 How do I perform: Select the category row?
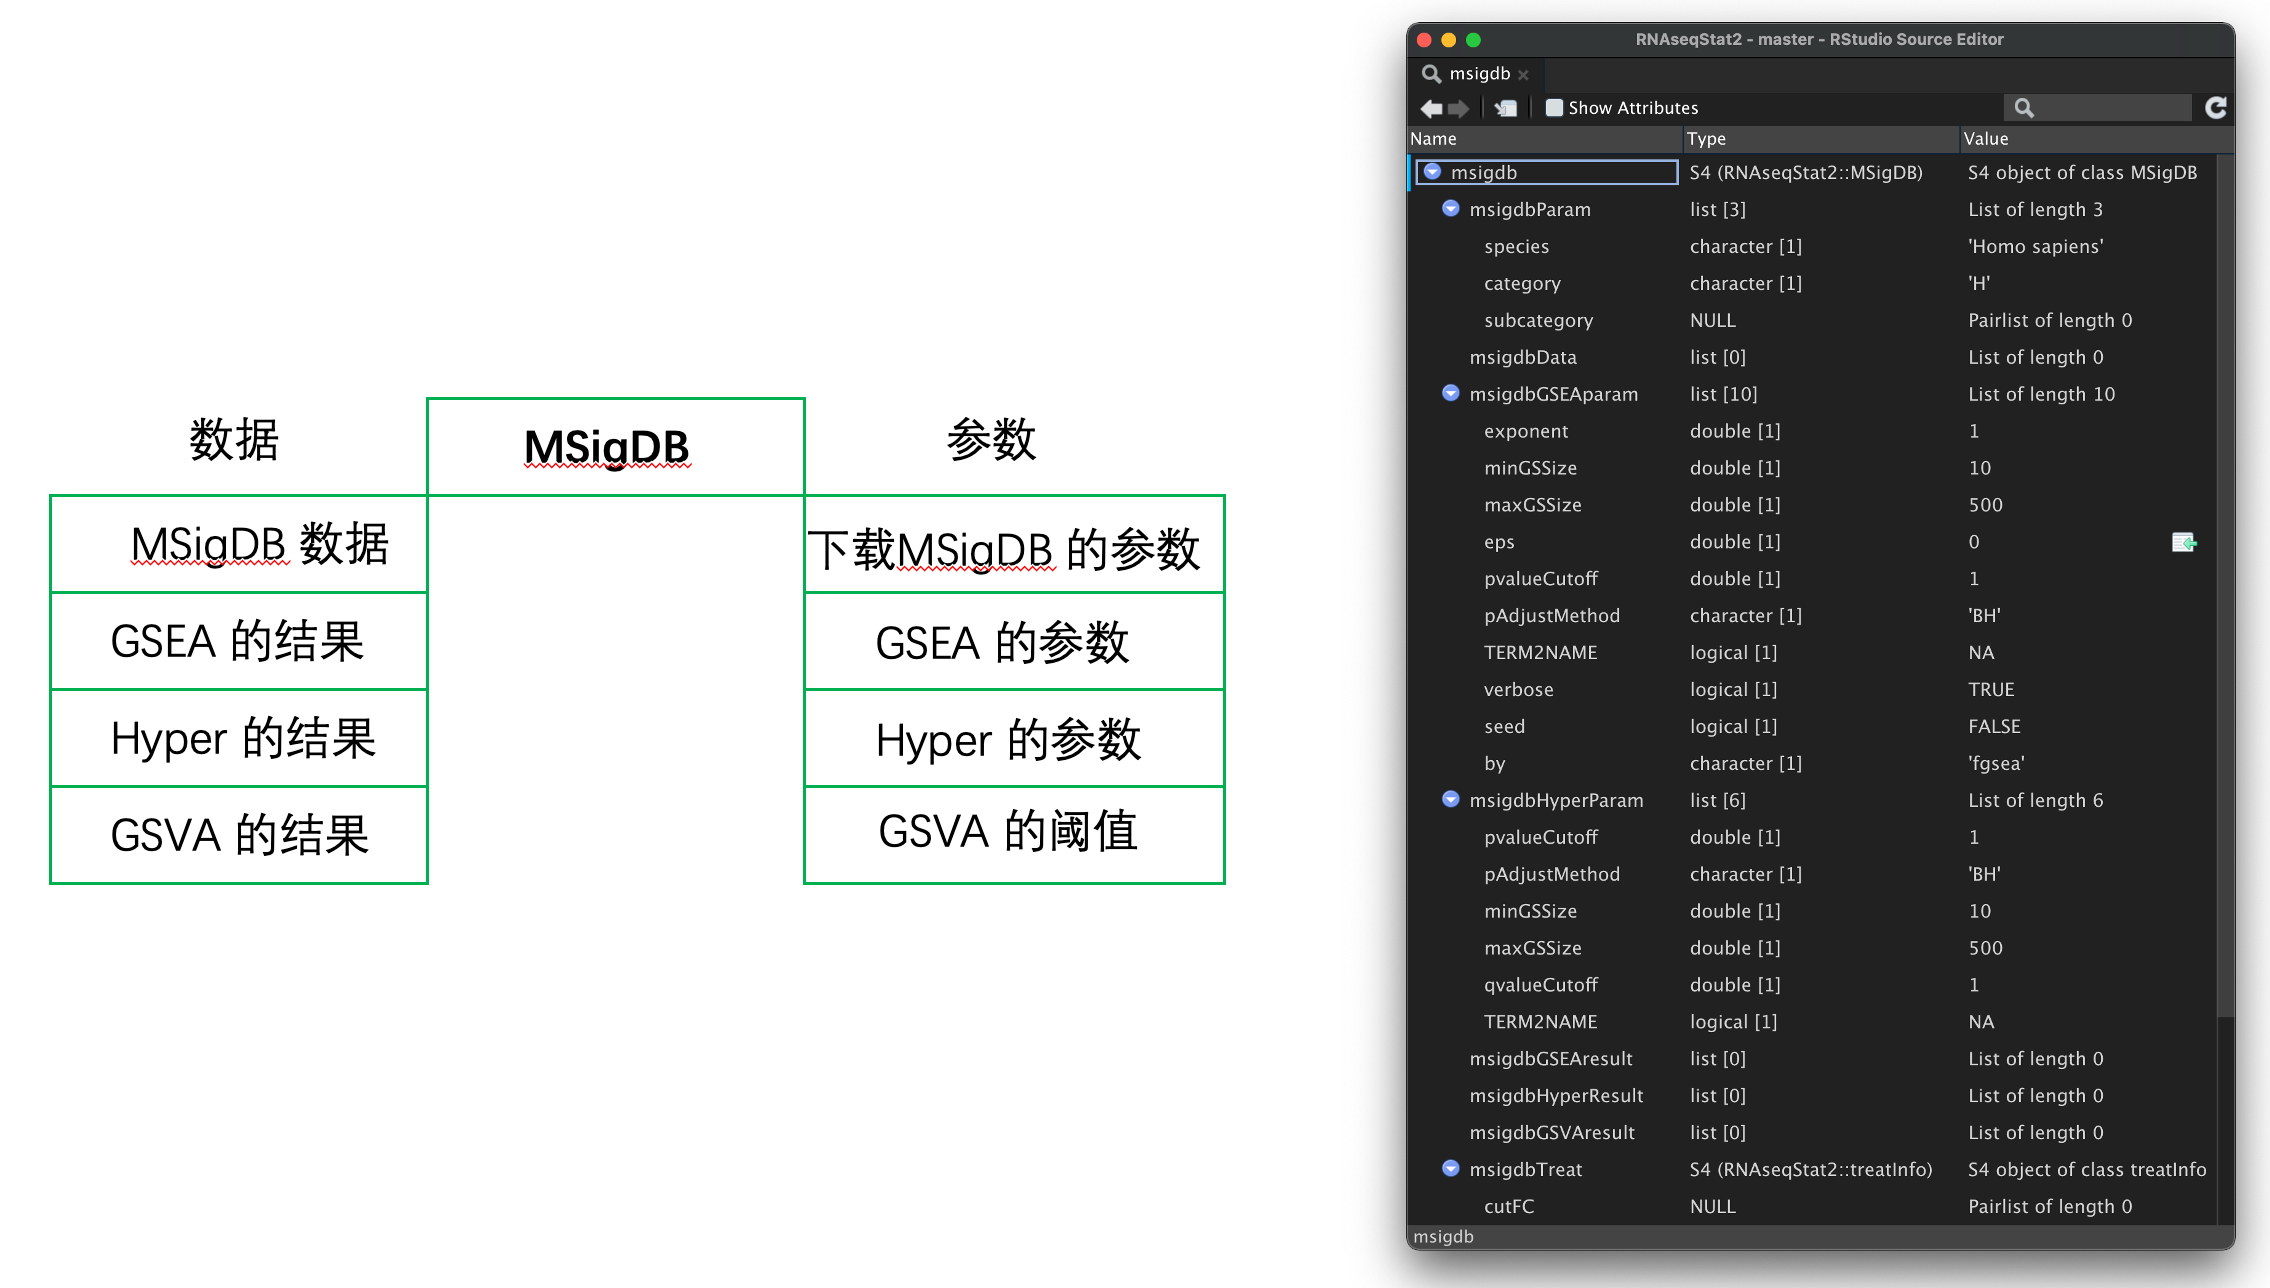pos(1812,283)
